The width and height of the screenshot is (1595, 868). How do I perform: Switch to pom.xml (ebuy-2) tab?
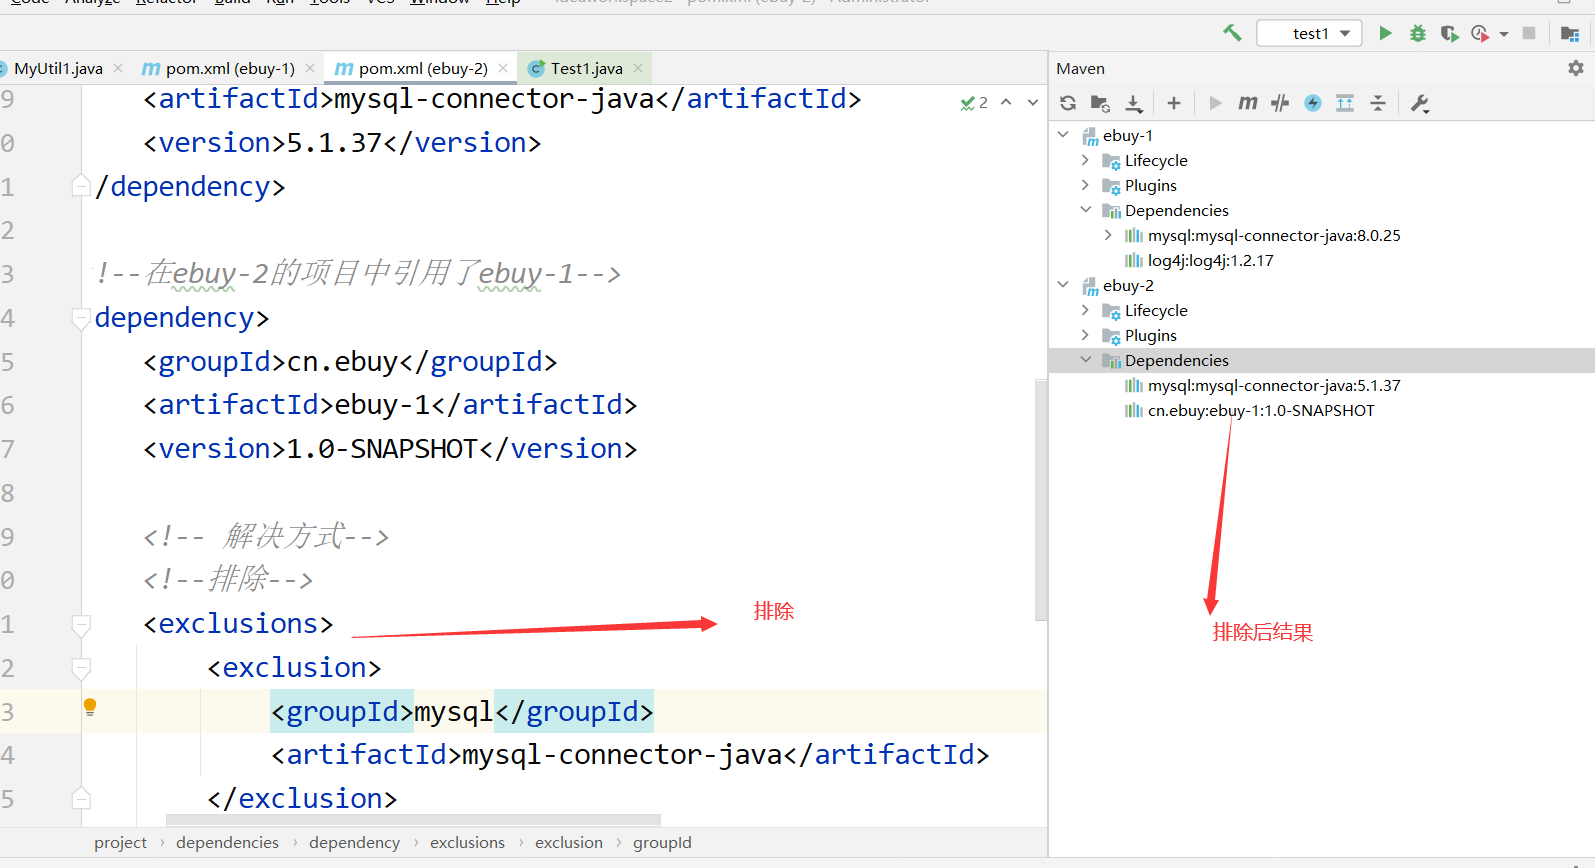[x=422, y=68]
